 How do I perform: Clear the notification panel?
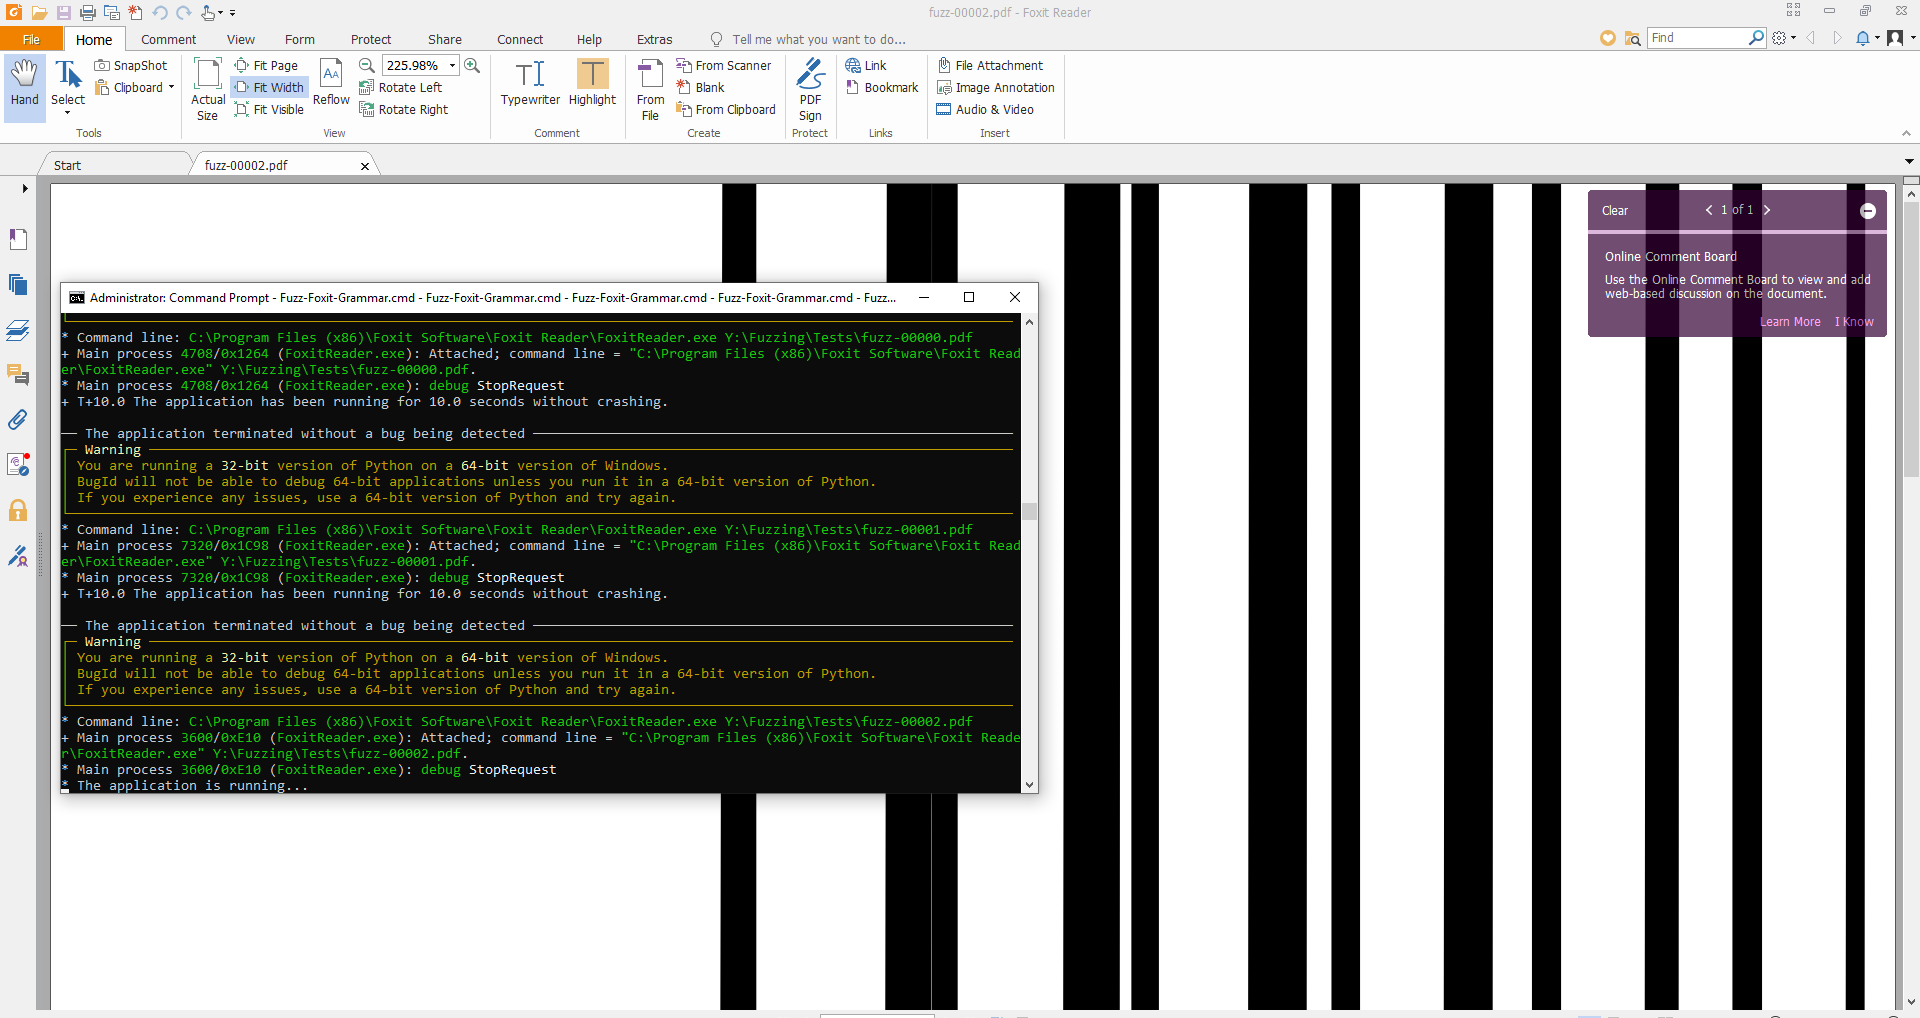[x=1614, y=211]
